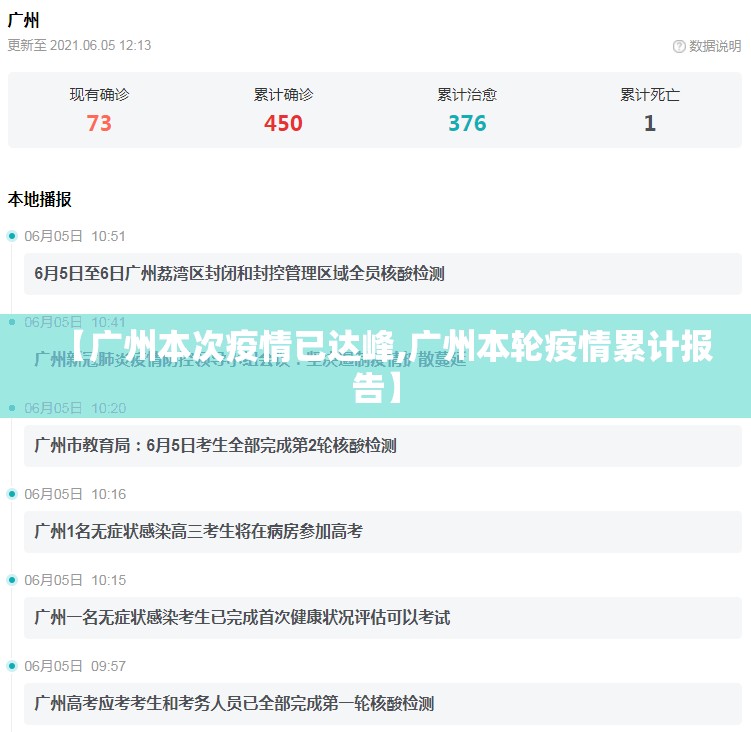
Task: Click the timeline dot beside 10:16
Action: (12, 494)
